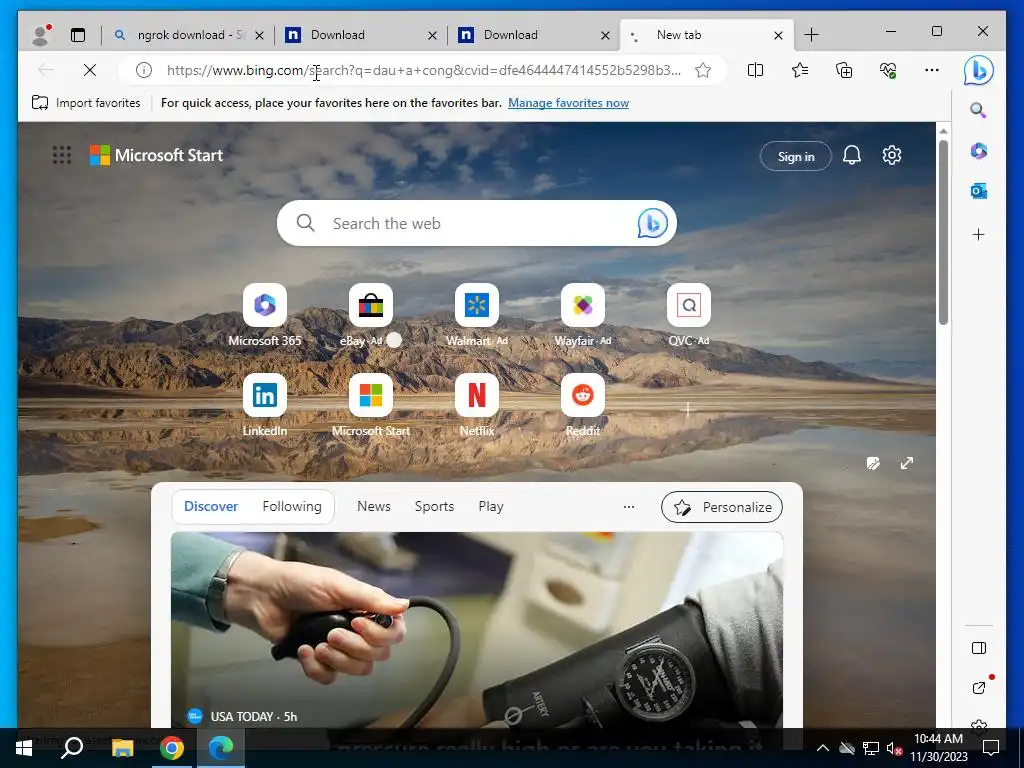
Task: Open Windows Start menu
Action: coord(24,748)
